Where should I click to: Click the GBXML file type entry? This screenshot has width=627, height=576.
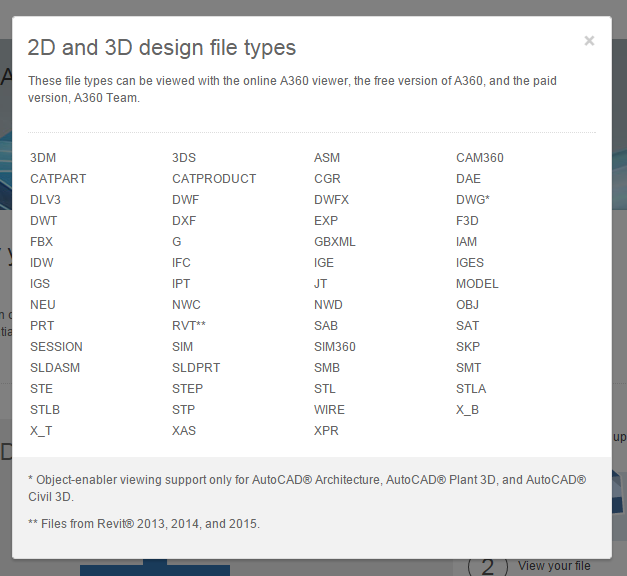point(334,242)
